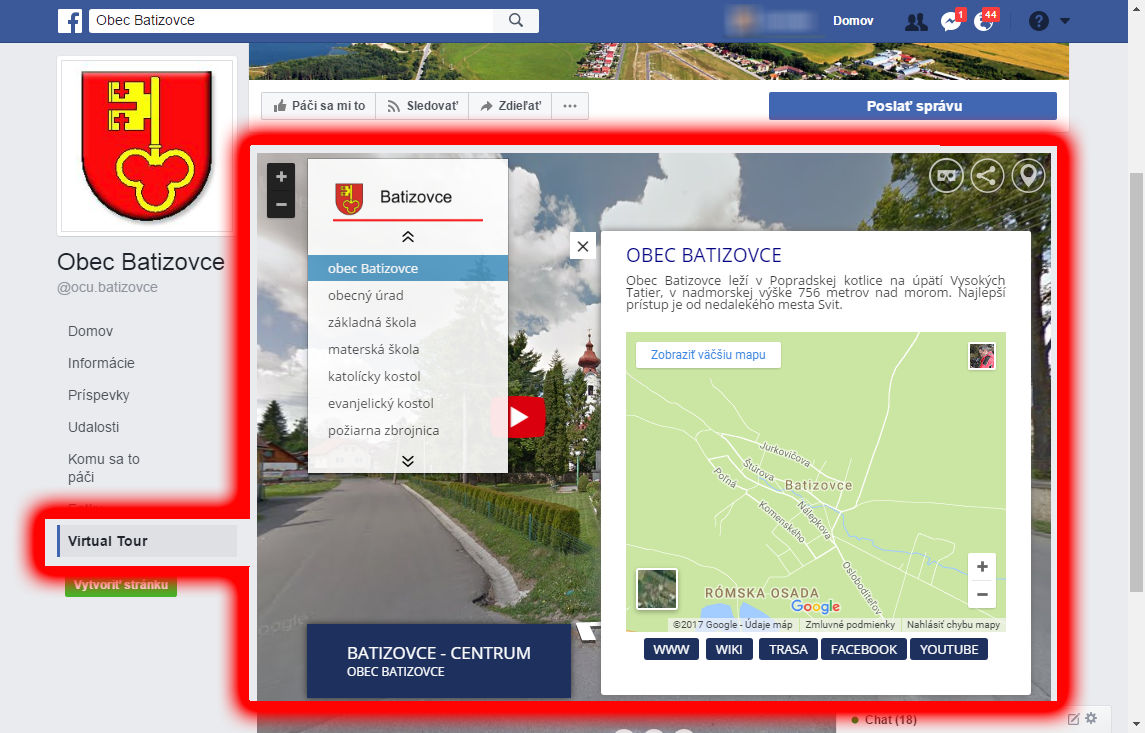Open the 'Domov' page tab in sidebar

pyautogui.click(x=91, y=331)
